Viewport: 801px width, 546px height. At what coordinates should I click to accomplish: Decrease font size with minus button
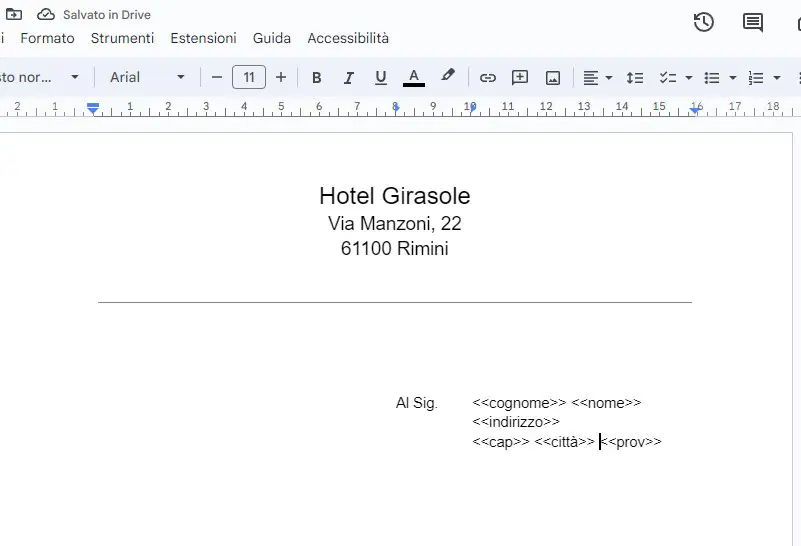point(217,77)
